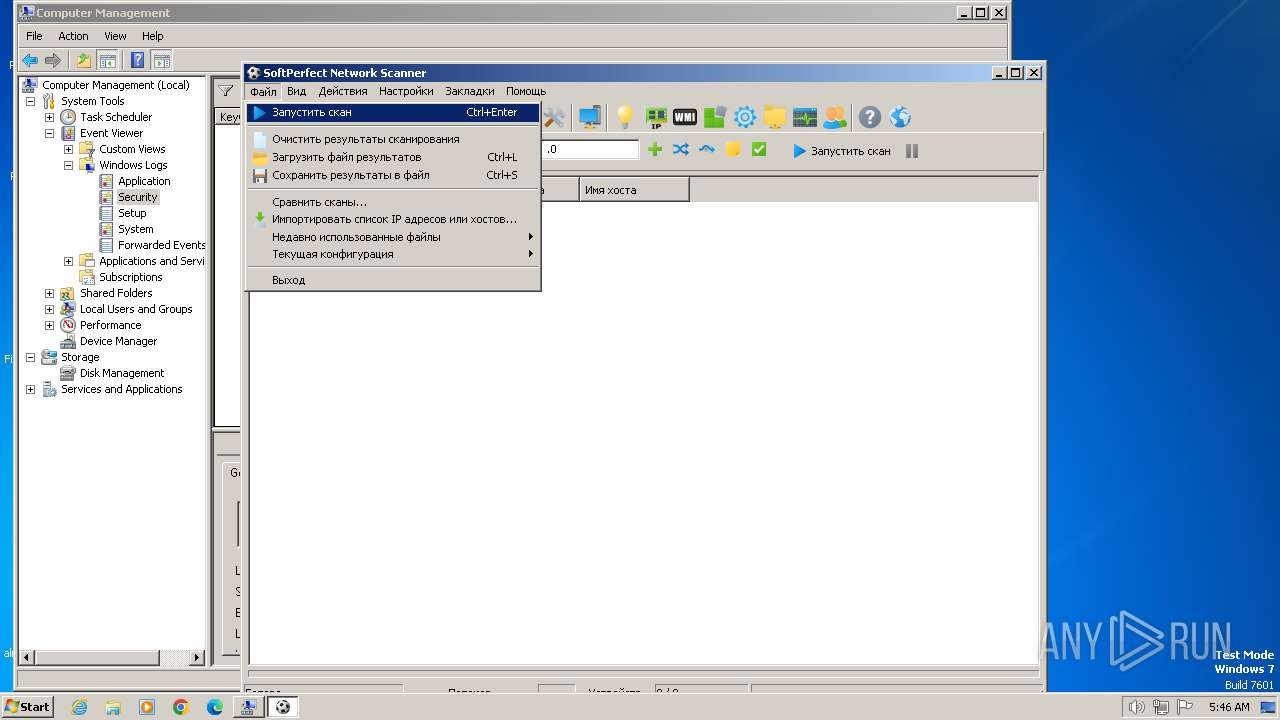Screen dimensions: 1280x720
Task: Click the light bulb icon in scanner toolbar
Action: tap(625, 117)
